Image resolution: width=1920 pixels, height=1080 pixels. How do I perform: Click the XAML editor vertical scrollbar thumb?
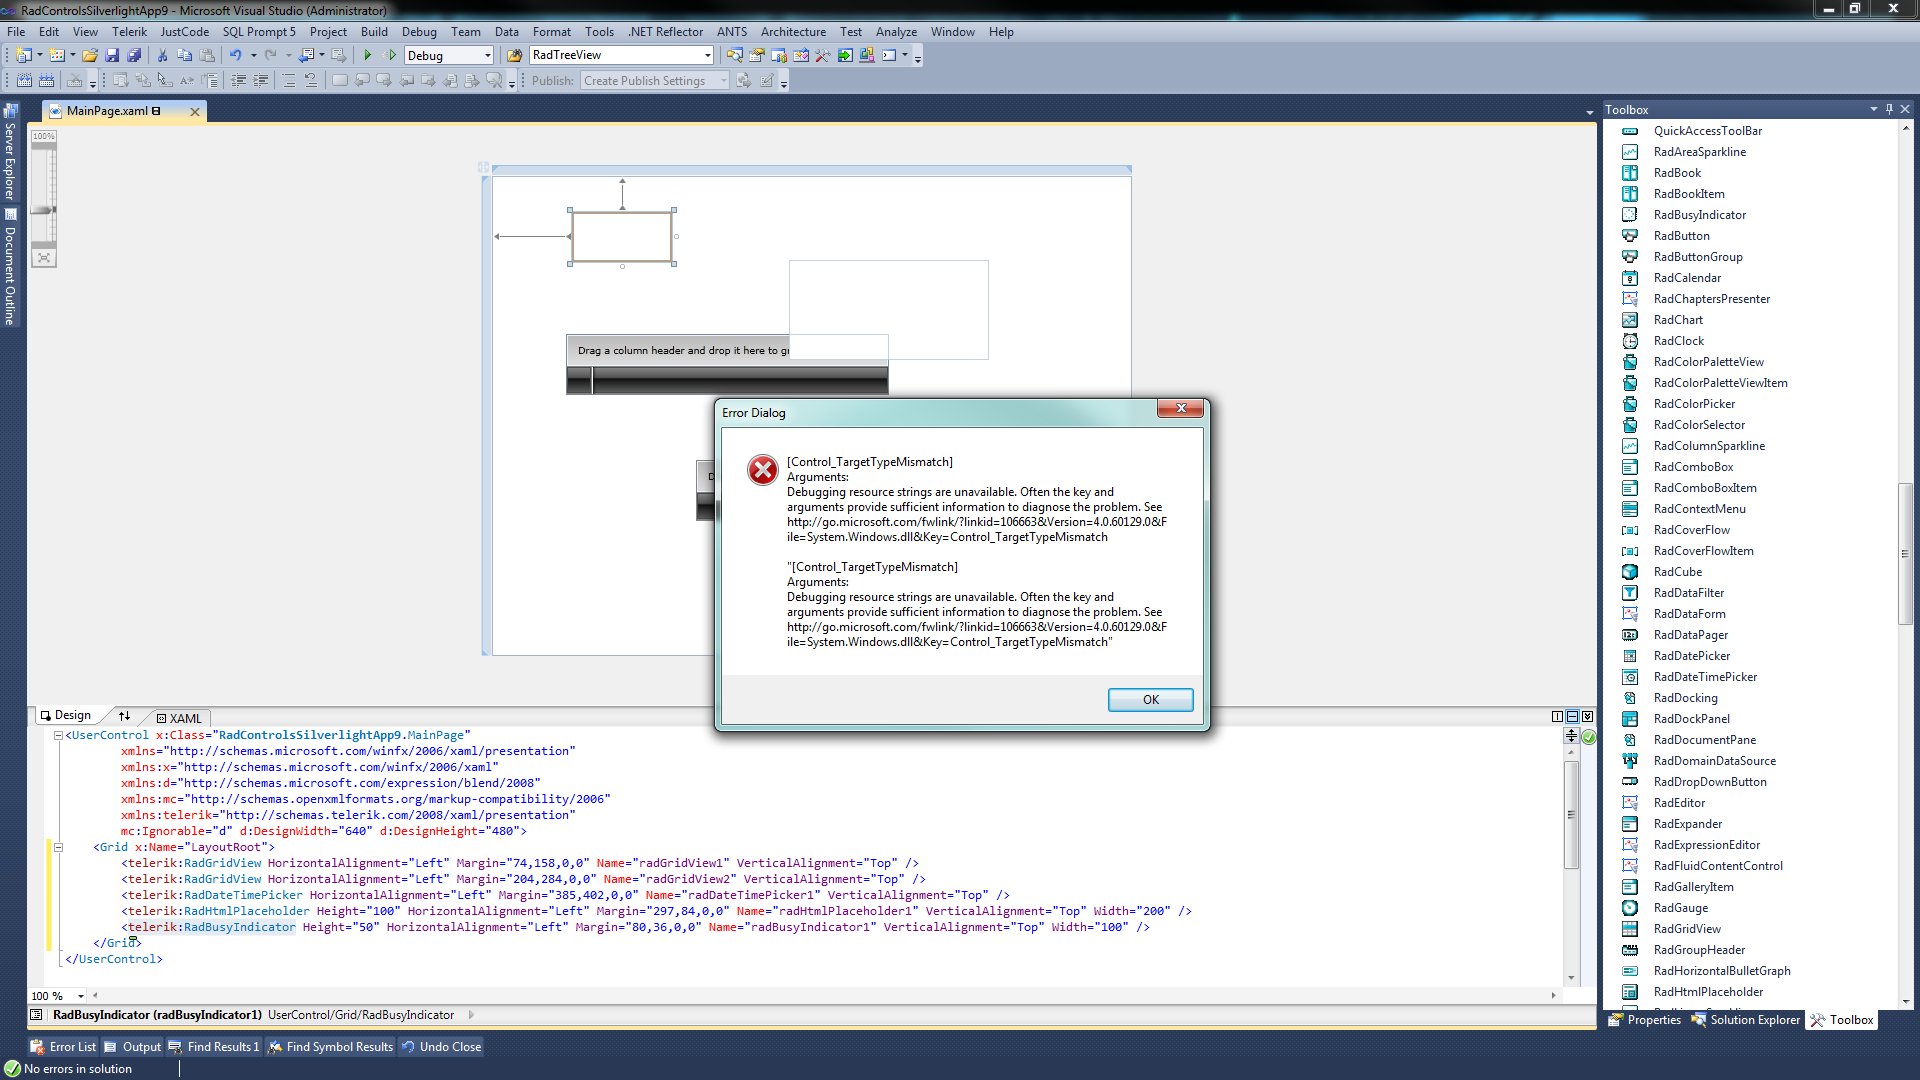point(1571,814)
